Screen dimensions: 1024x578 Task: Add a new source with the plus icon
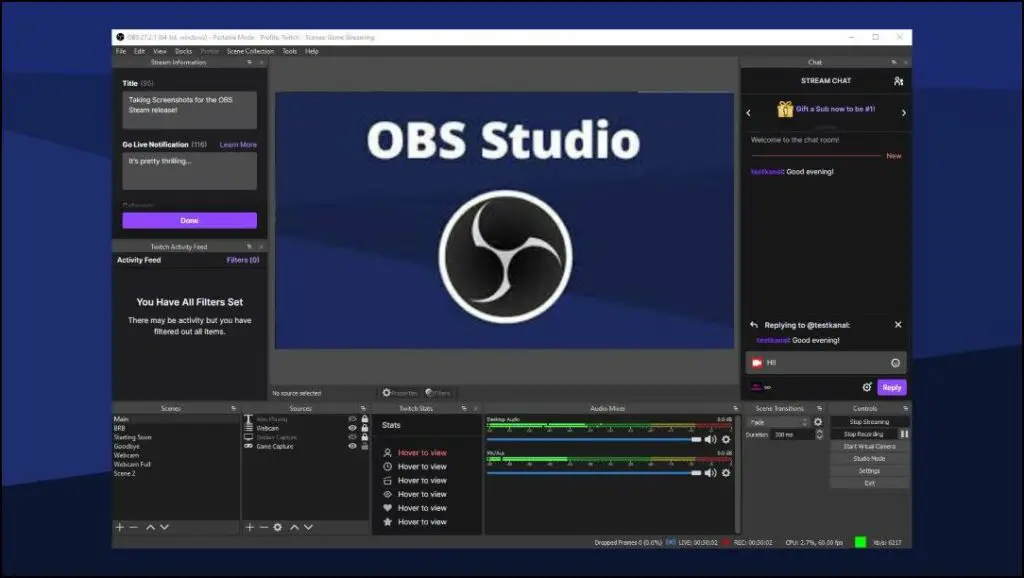pos(249,527)
